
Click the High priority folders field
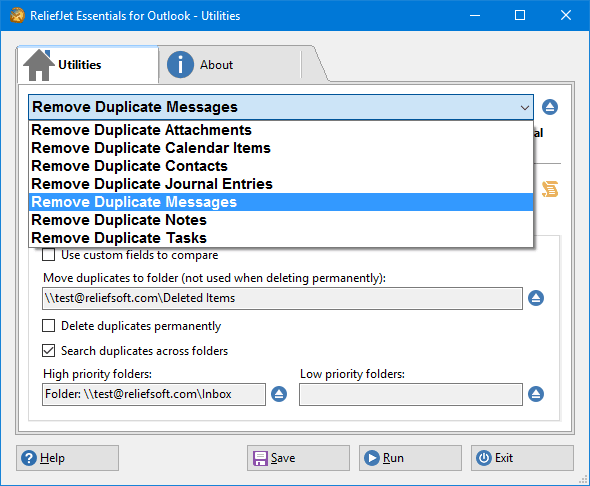click(x=154, y=394)
